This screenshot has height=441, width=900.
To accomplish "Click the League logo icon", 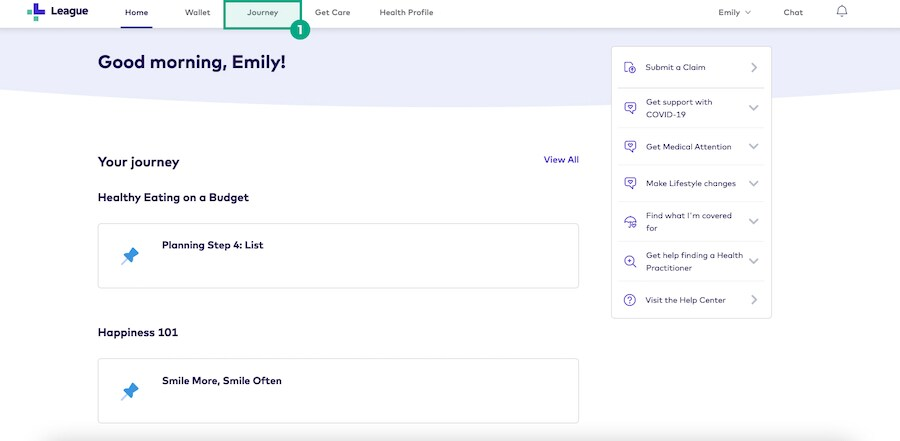I will pyautogui.click(x=36, y=12).
